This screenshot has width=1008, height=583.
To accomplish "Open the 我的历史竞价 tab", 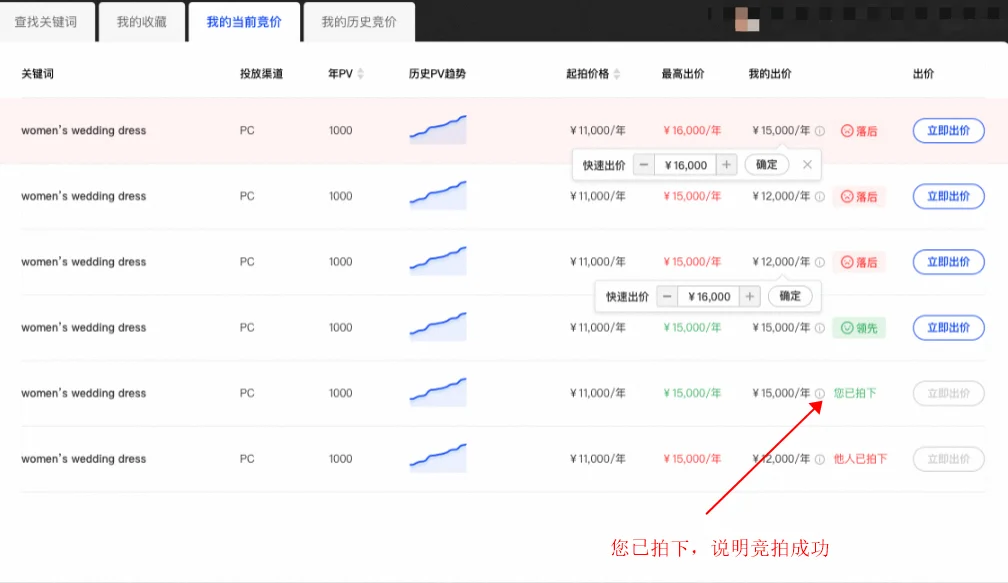I will coord(358,22).
